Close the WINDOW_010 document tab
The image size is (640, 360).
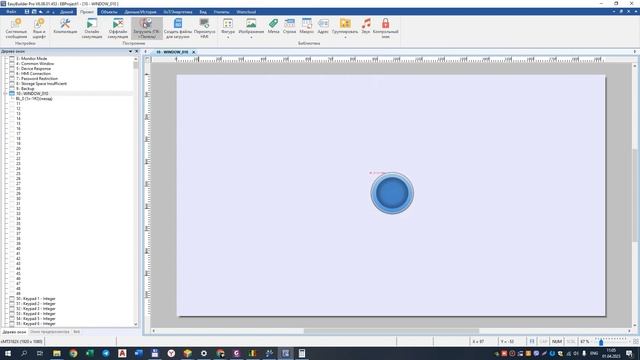194,52
